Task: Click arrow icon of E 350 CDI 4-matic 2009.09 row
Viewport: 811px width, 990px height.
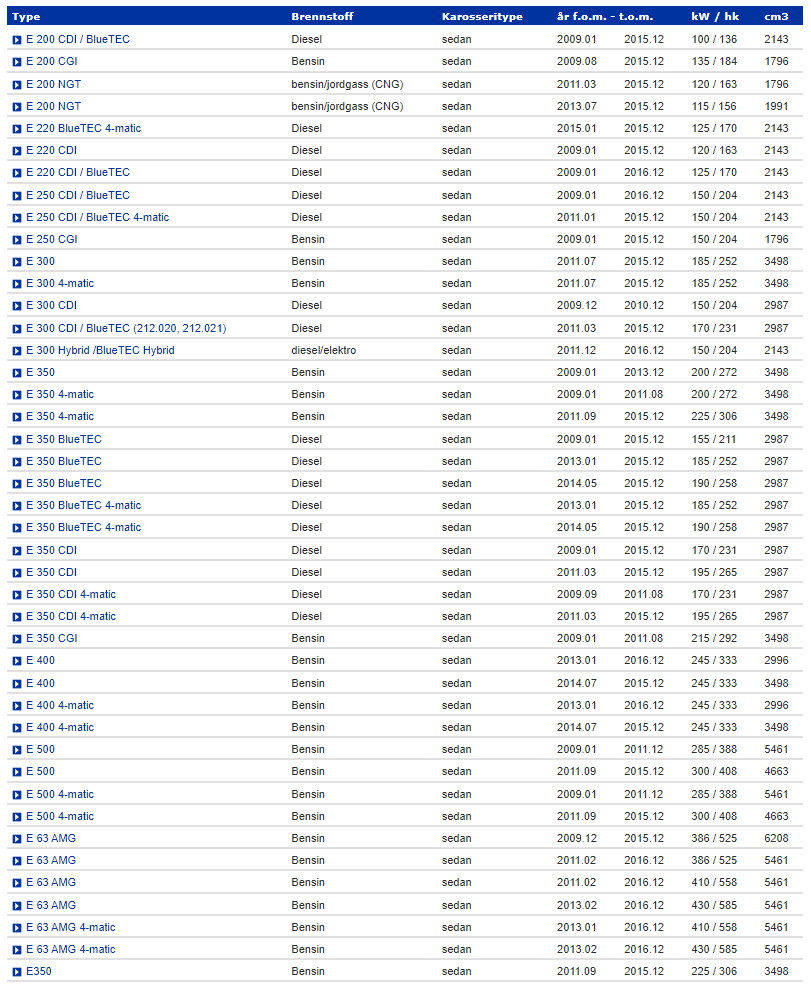Action: [x=17, y=595]
